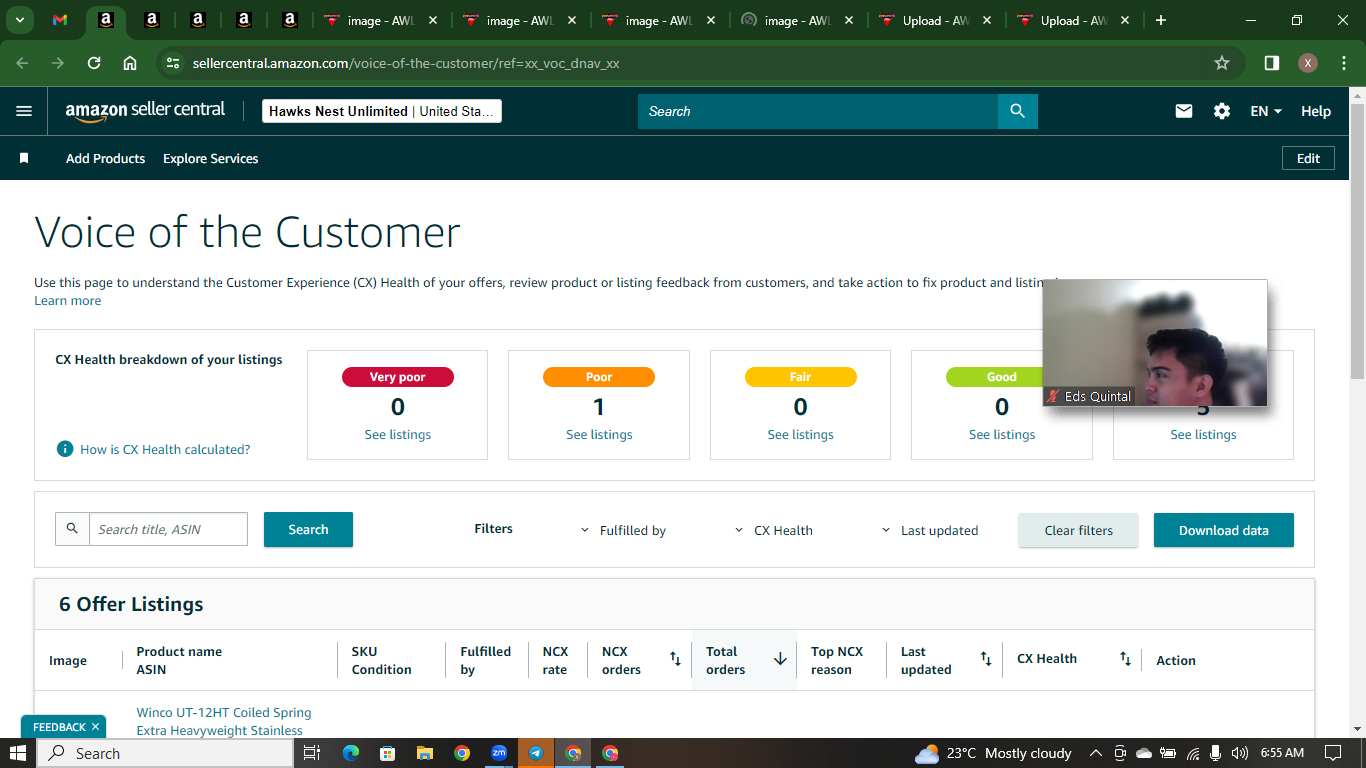The image size is (1366, 768).
Task: Click the info icon beside How is CX Health calculated
Action: click(x=64, y=449)
